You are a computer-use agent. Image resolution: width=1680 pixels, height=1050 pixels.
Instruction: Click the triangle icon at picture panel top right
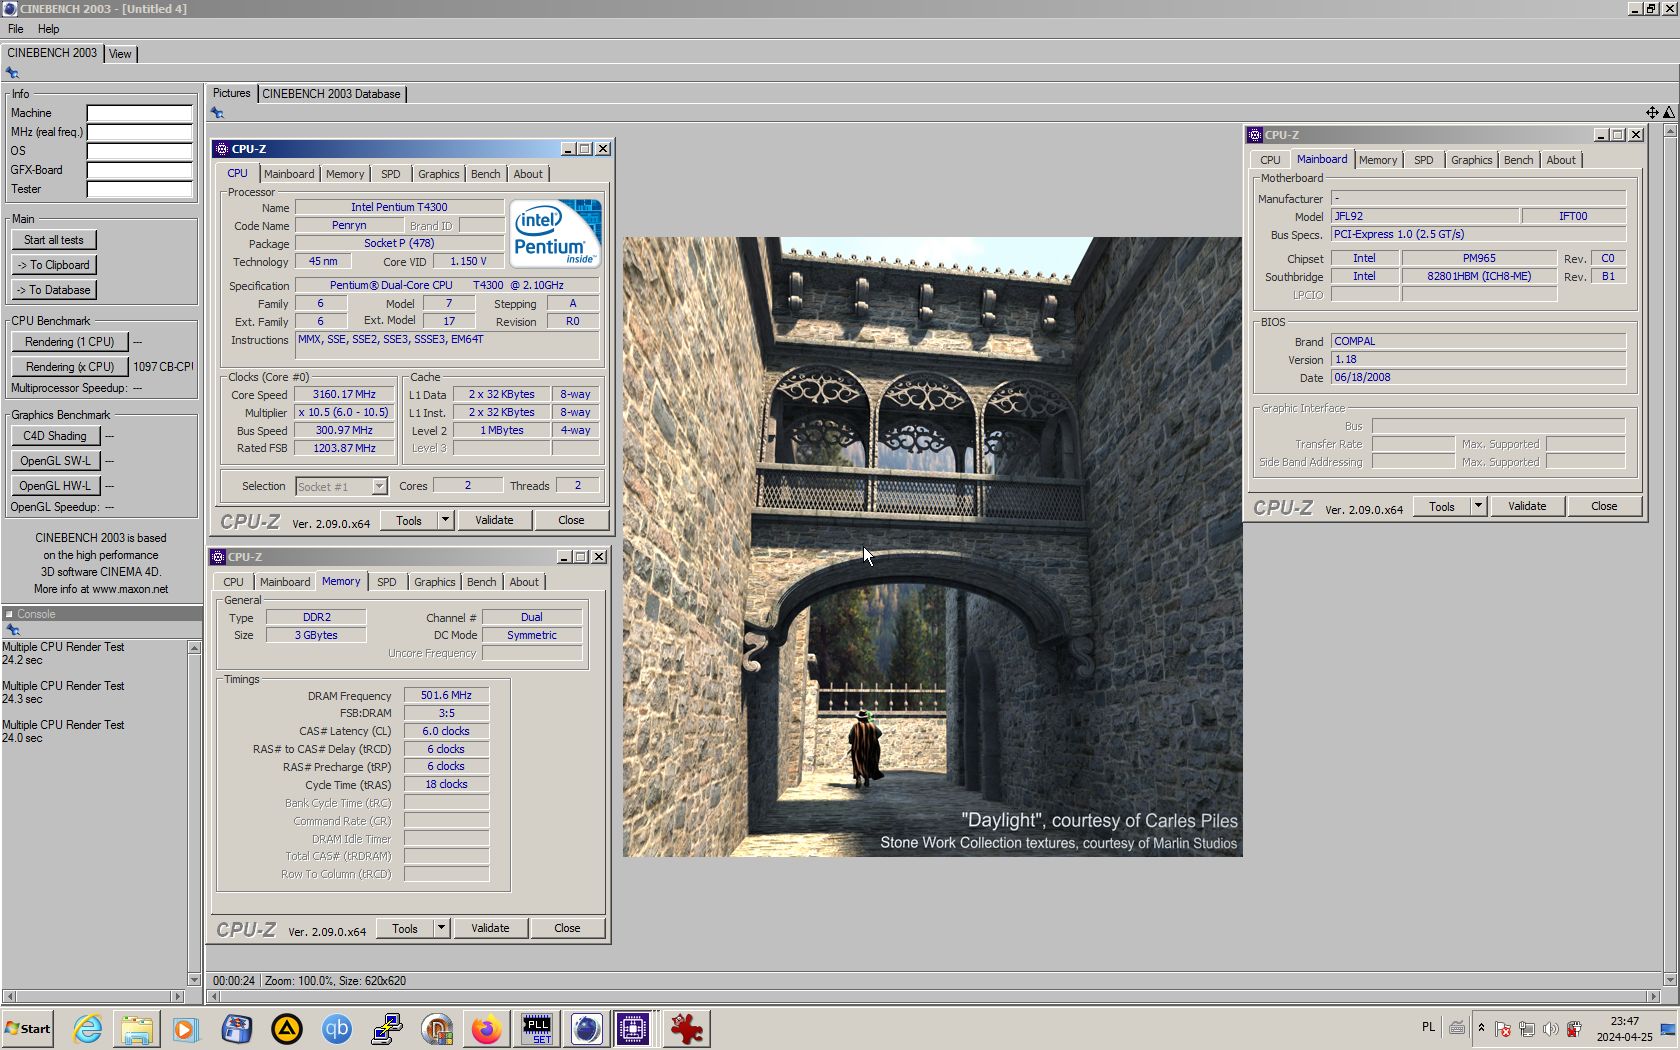pyautogui.click(x=1668, y=113)
